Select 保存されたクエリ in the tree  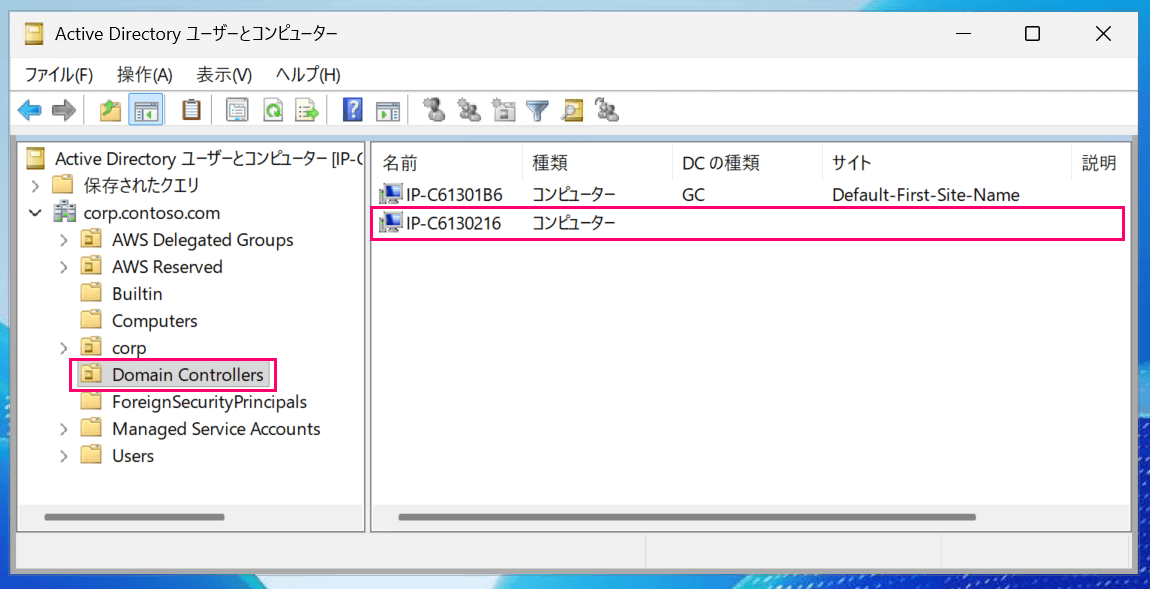coord(142,186)
